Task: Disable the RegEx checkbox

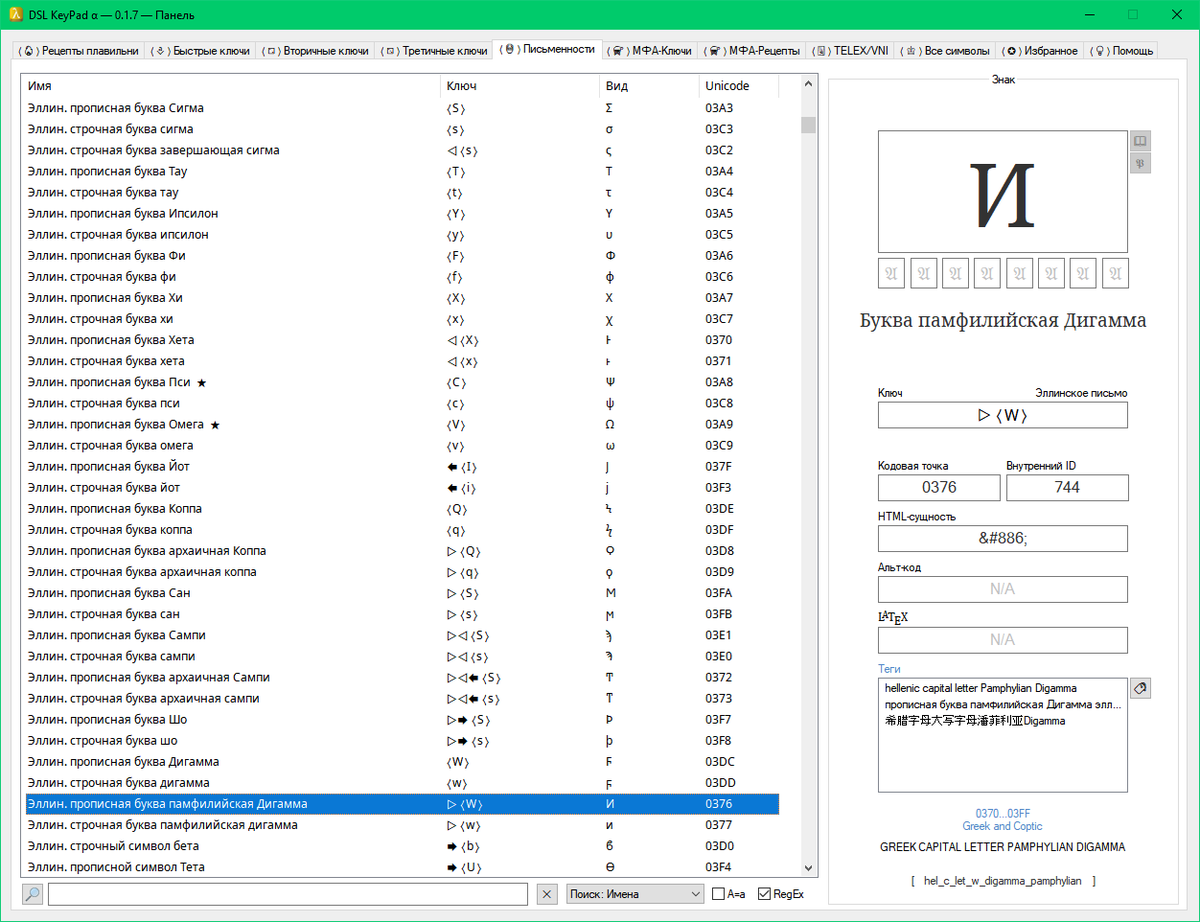Action: point(781,894)
